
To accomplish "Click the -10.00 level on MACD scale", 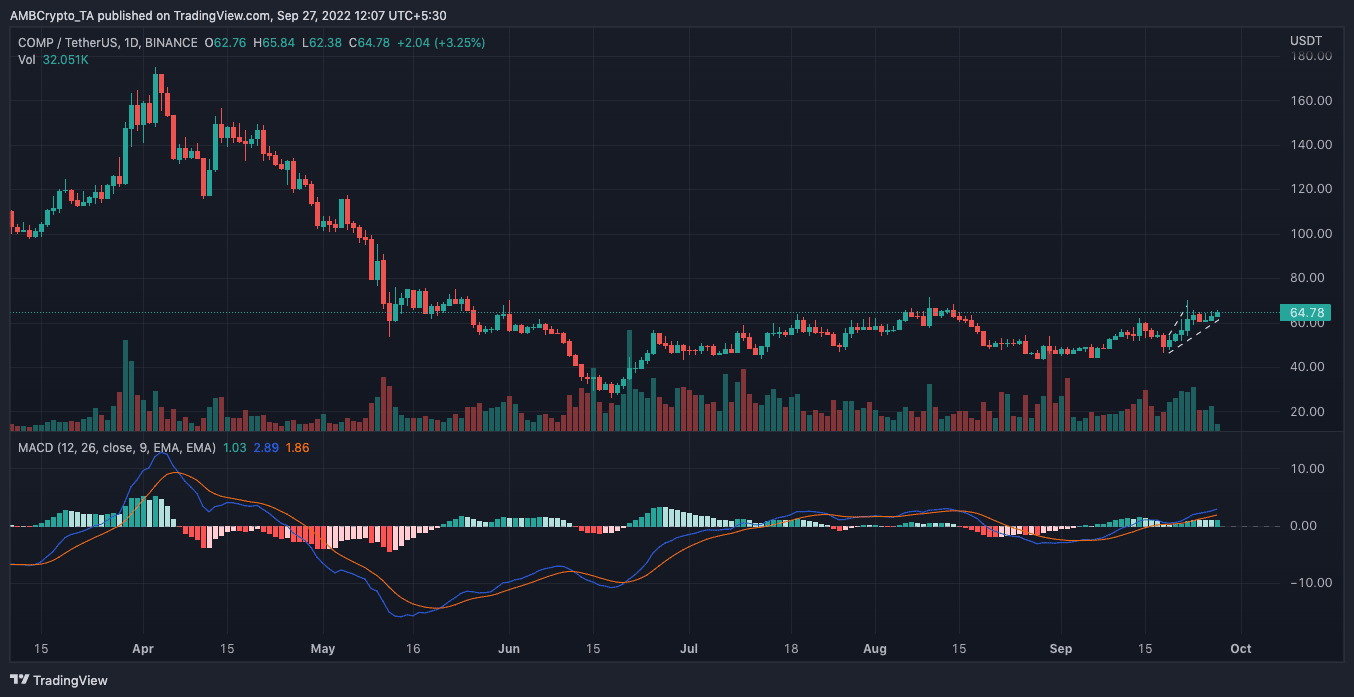I will click(1308, 583).
